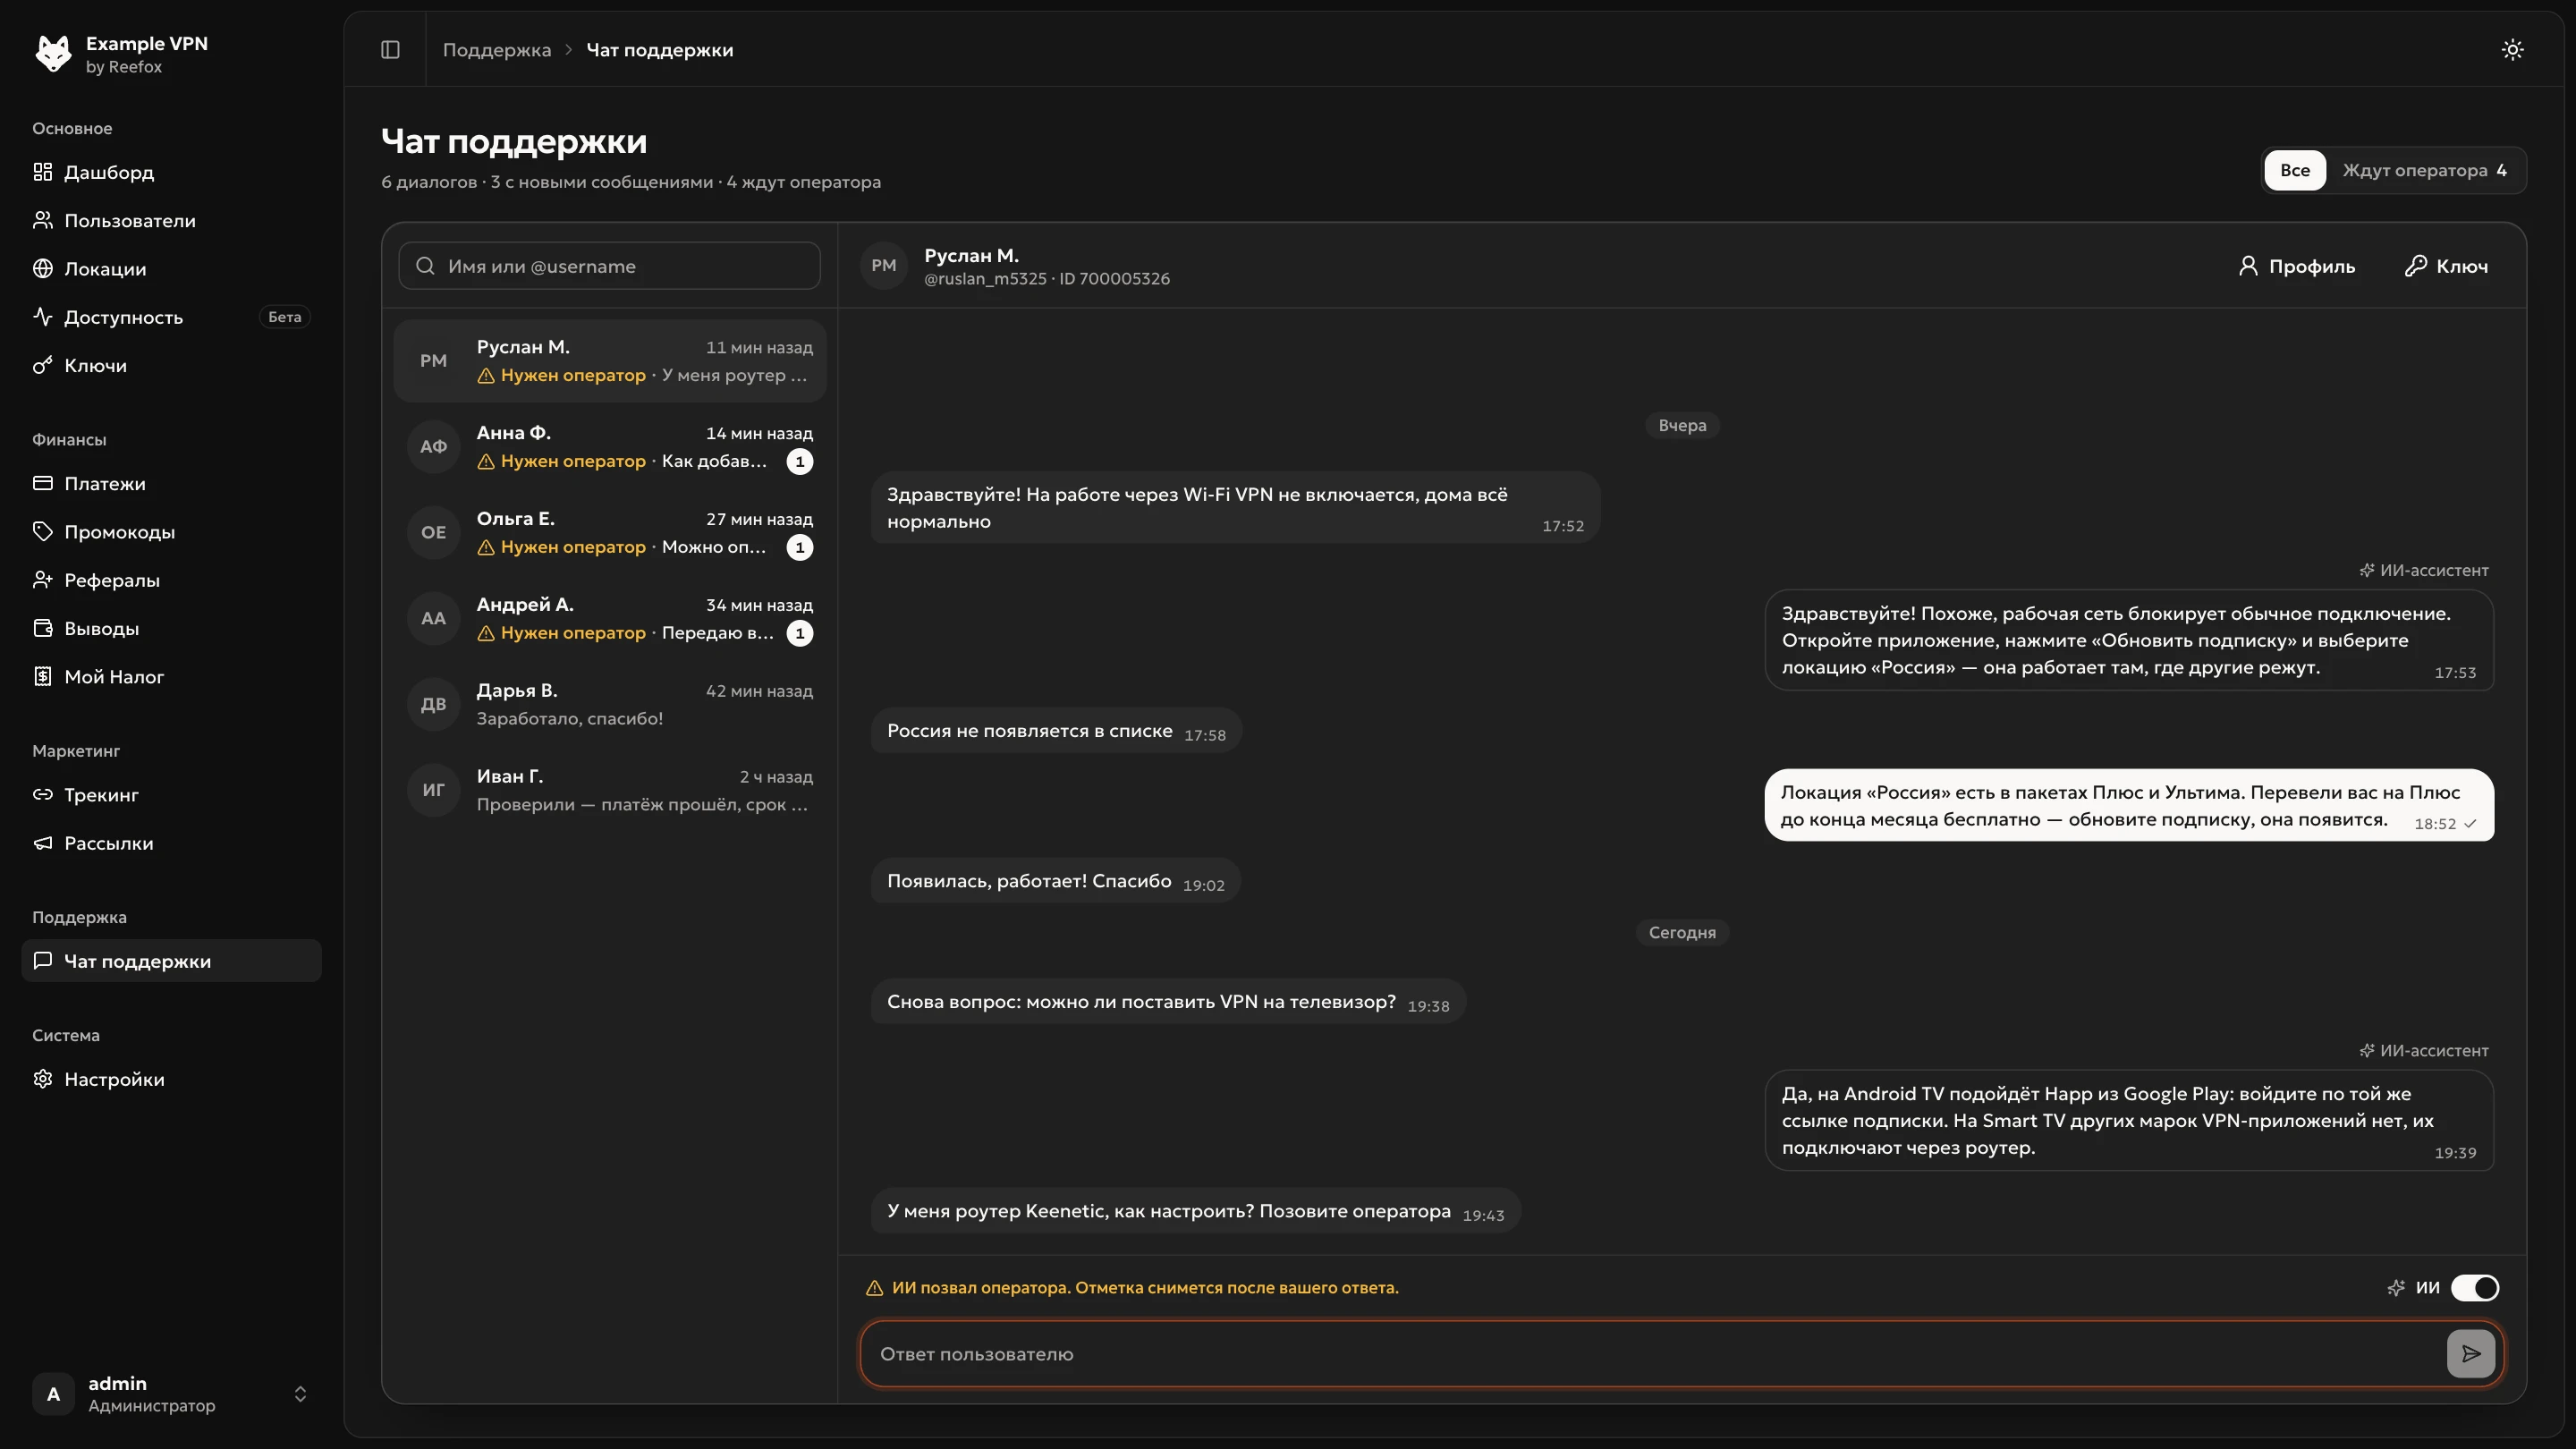The image size is (2576, 1449).
Task: Send reply with the paper plane icon
Action: tap(2470, 1354)
